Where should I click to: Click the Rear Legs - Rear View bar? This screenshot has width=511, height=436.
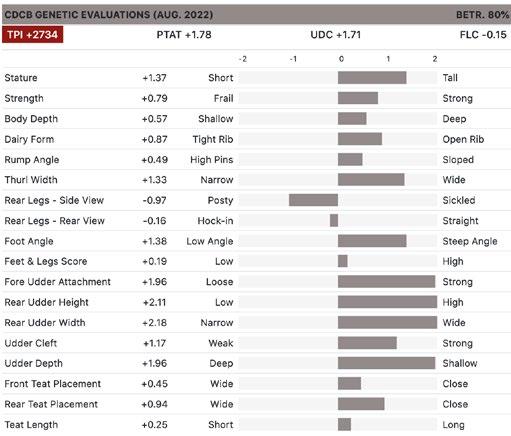[334, 220]
